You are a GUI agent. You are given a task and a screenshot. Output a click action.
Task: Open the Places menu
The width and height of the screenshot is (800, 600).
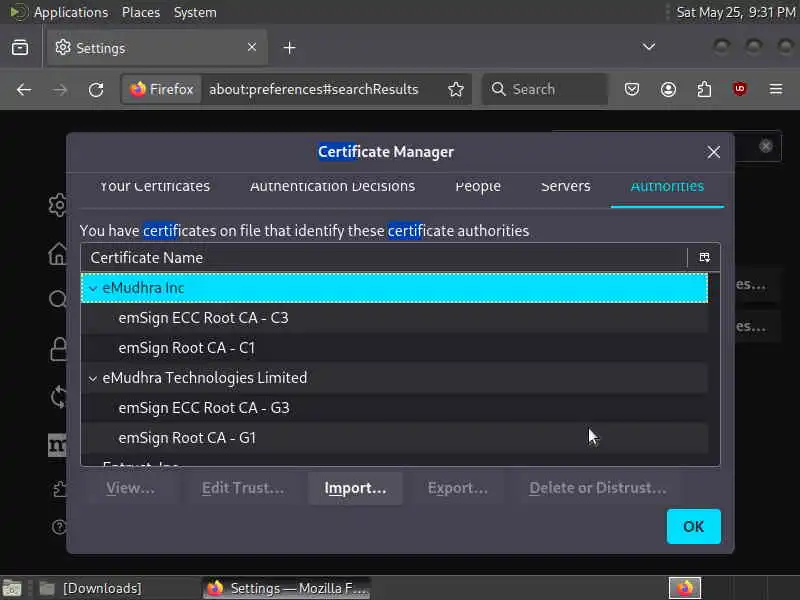pyautogui.click(x=141, y=12)
